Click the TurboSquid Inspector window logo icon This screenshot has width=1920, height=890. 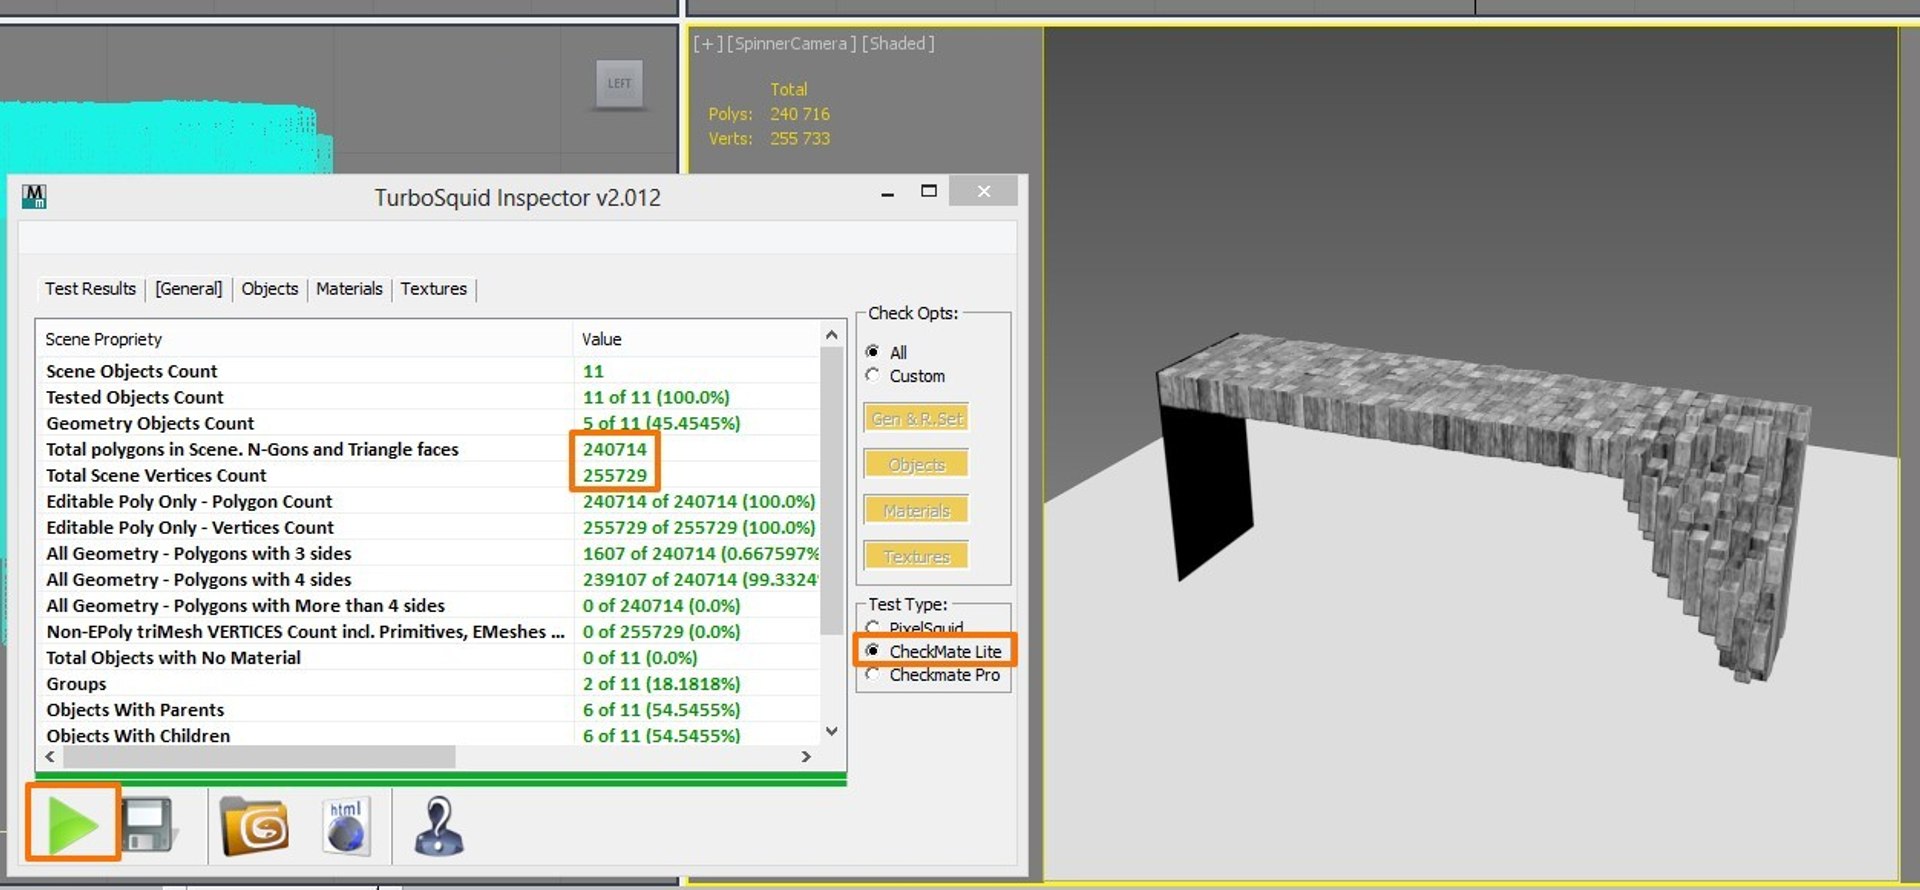pos(34,197)
